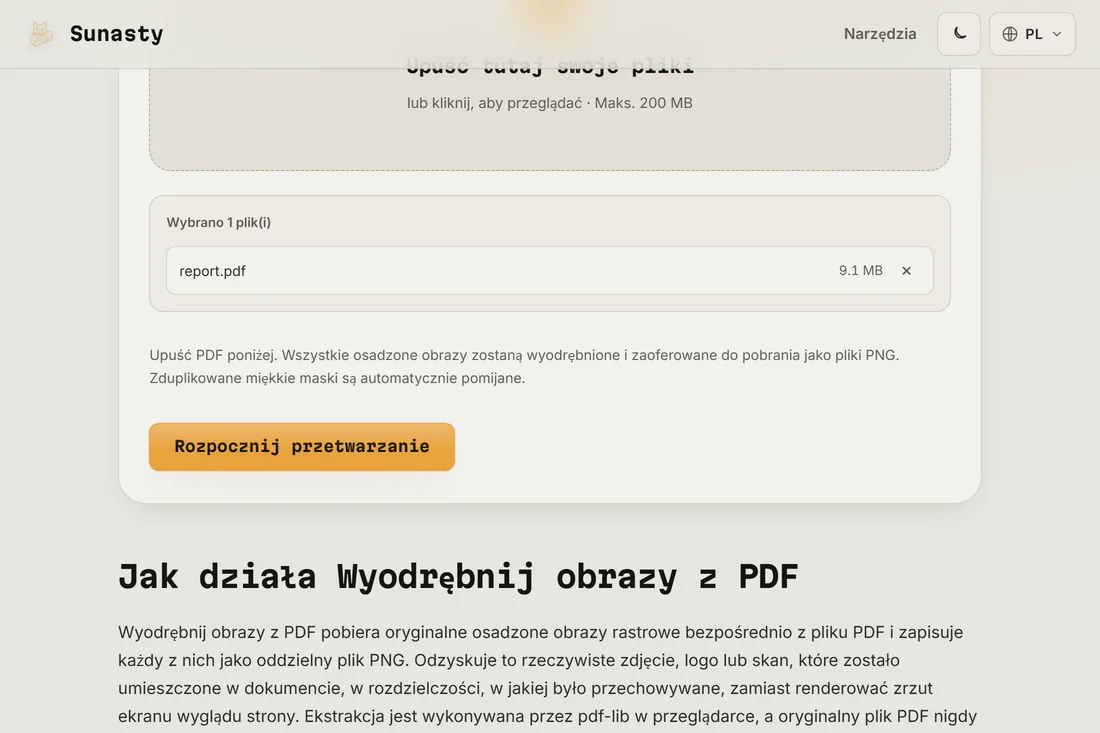The image size is (1100, 733).
Task: Click the 'Upuść PDF poniżej' description paragraph
Action: coord(524,367)
